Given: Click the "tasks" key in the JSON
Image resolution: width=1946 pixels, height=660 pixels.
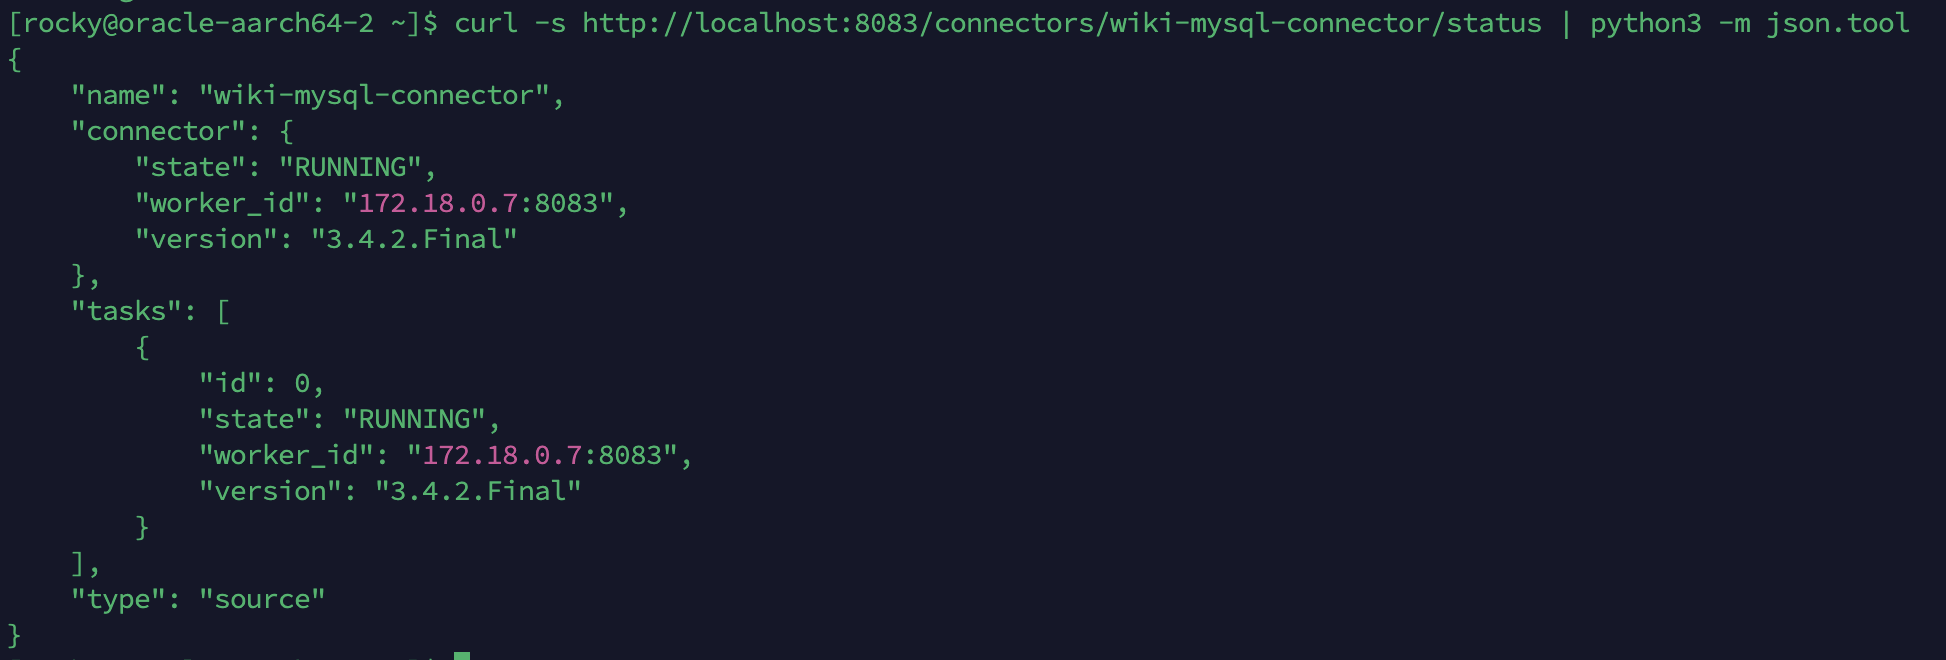Looking at the screenshot, I should (126, 311).
